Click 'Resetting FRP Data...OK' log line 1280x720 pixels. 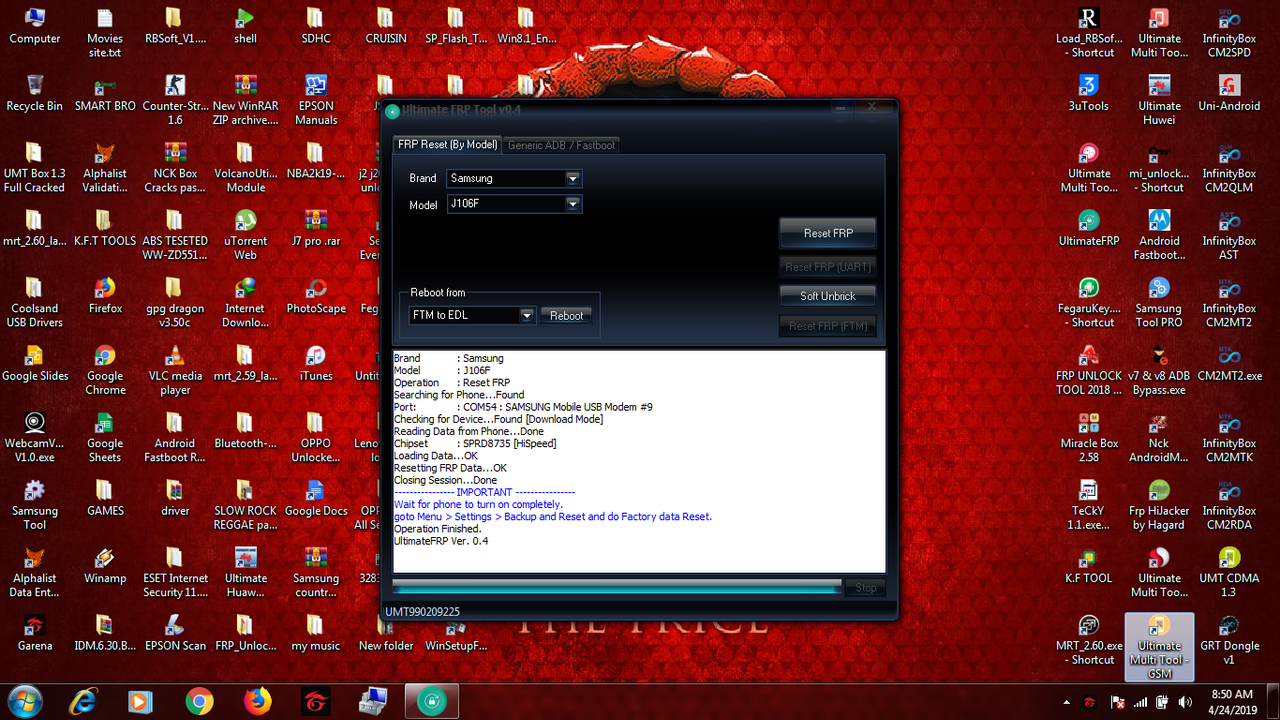(x=450, y=468)
